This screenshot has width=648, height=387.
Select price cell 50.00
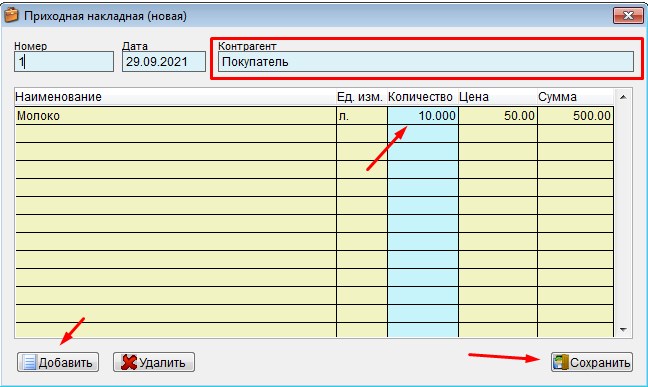coord(498,116)
